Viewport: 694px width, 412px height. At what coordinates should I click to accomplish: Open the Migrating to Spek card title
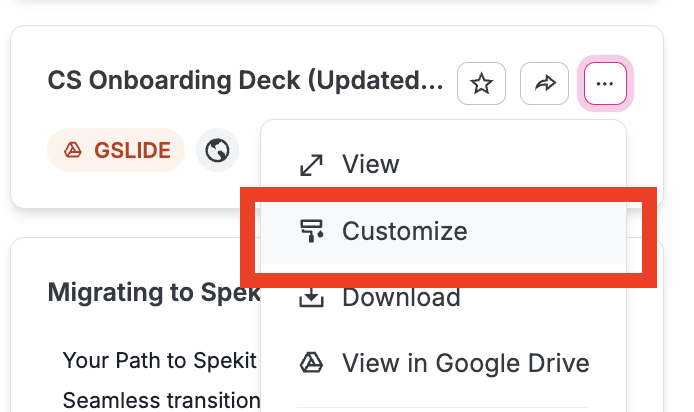154,293
